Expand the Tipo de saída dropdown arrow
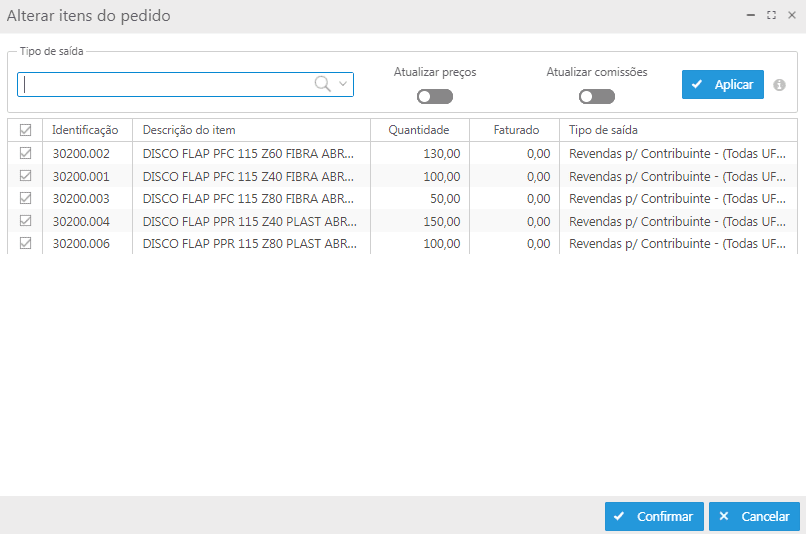The height and width of the screenshot is (534, 806). 343,85
